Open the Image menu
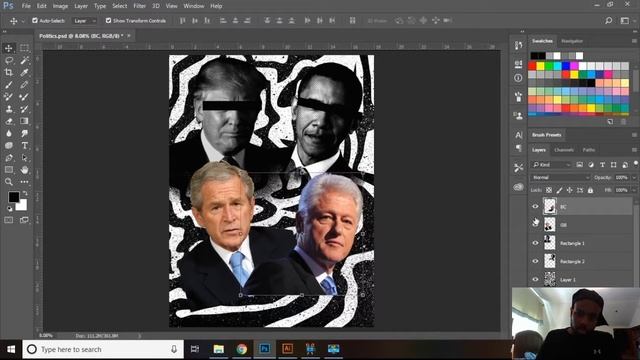 [x=60, y=6]
